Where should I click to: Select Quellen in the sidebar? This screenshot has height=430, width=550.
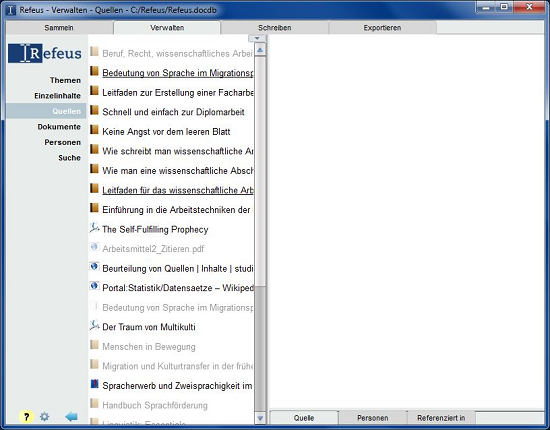pyautogui.click(x=46, y=111)
